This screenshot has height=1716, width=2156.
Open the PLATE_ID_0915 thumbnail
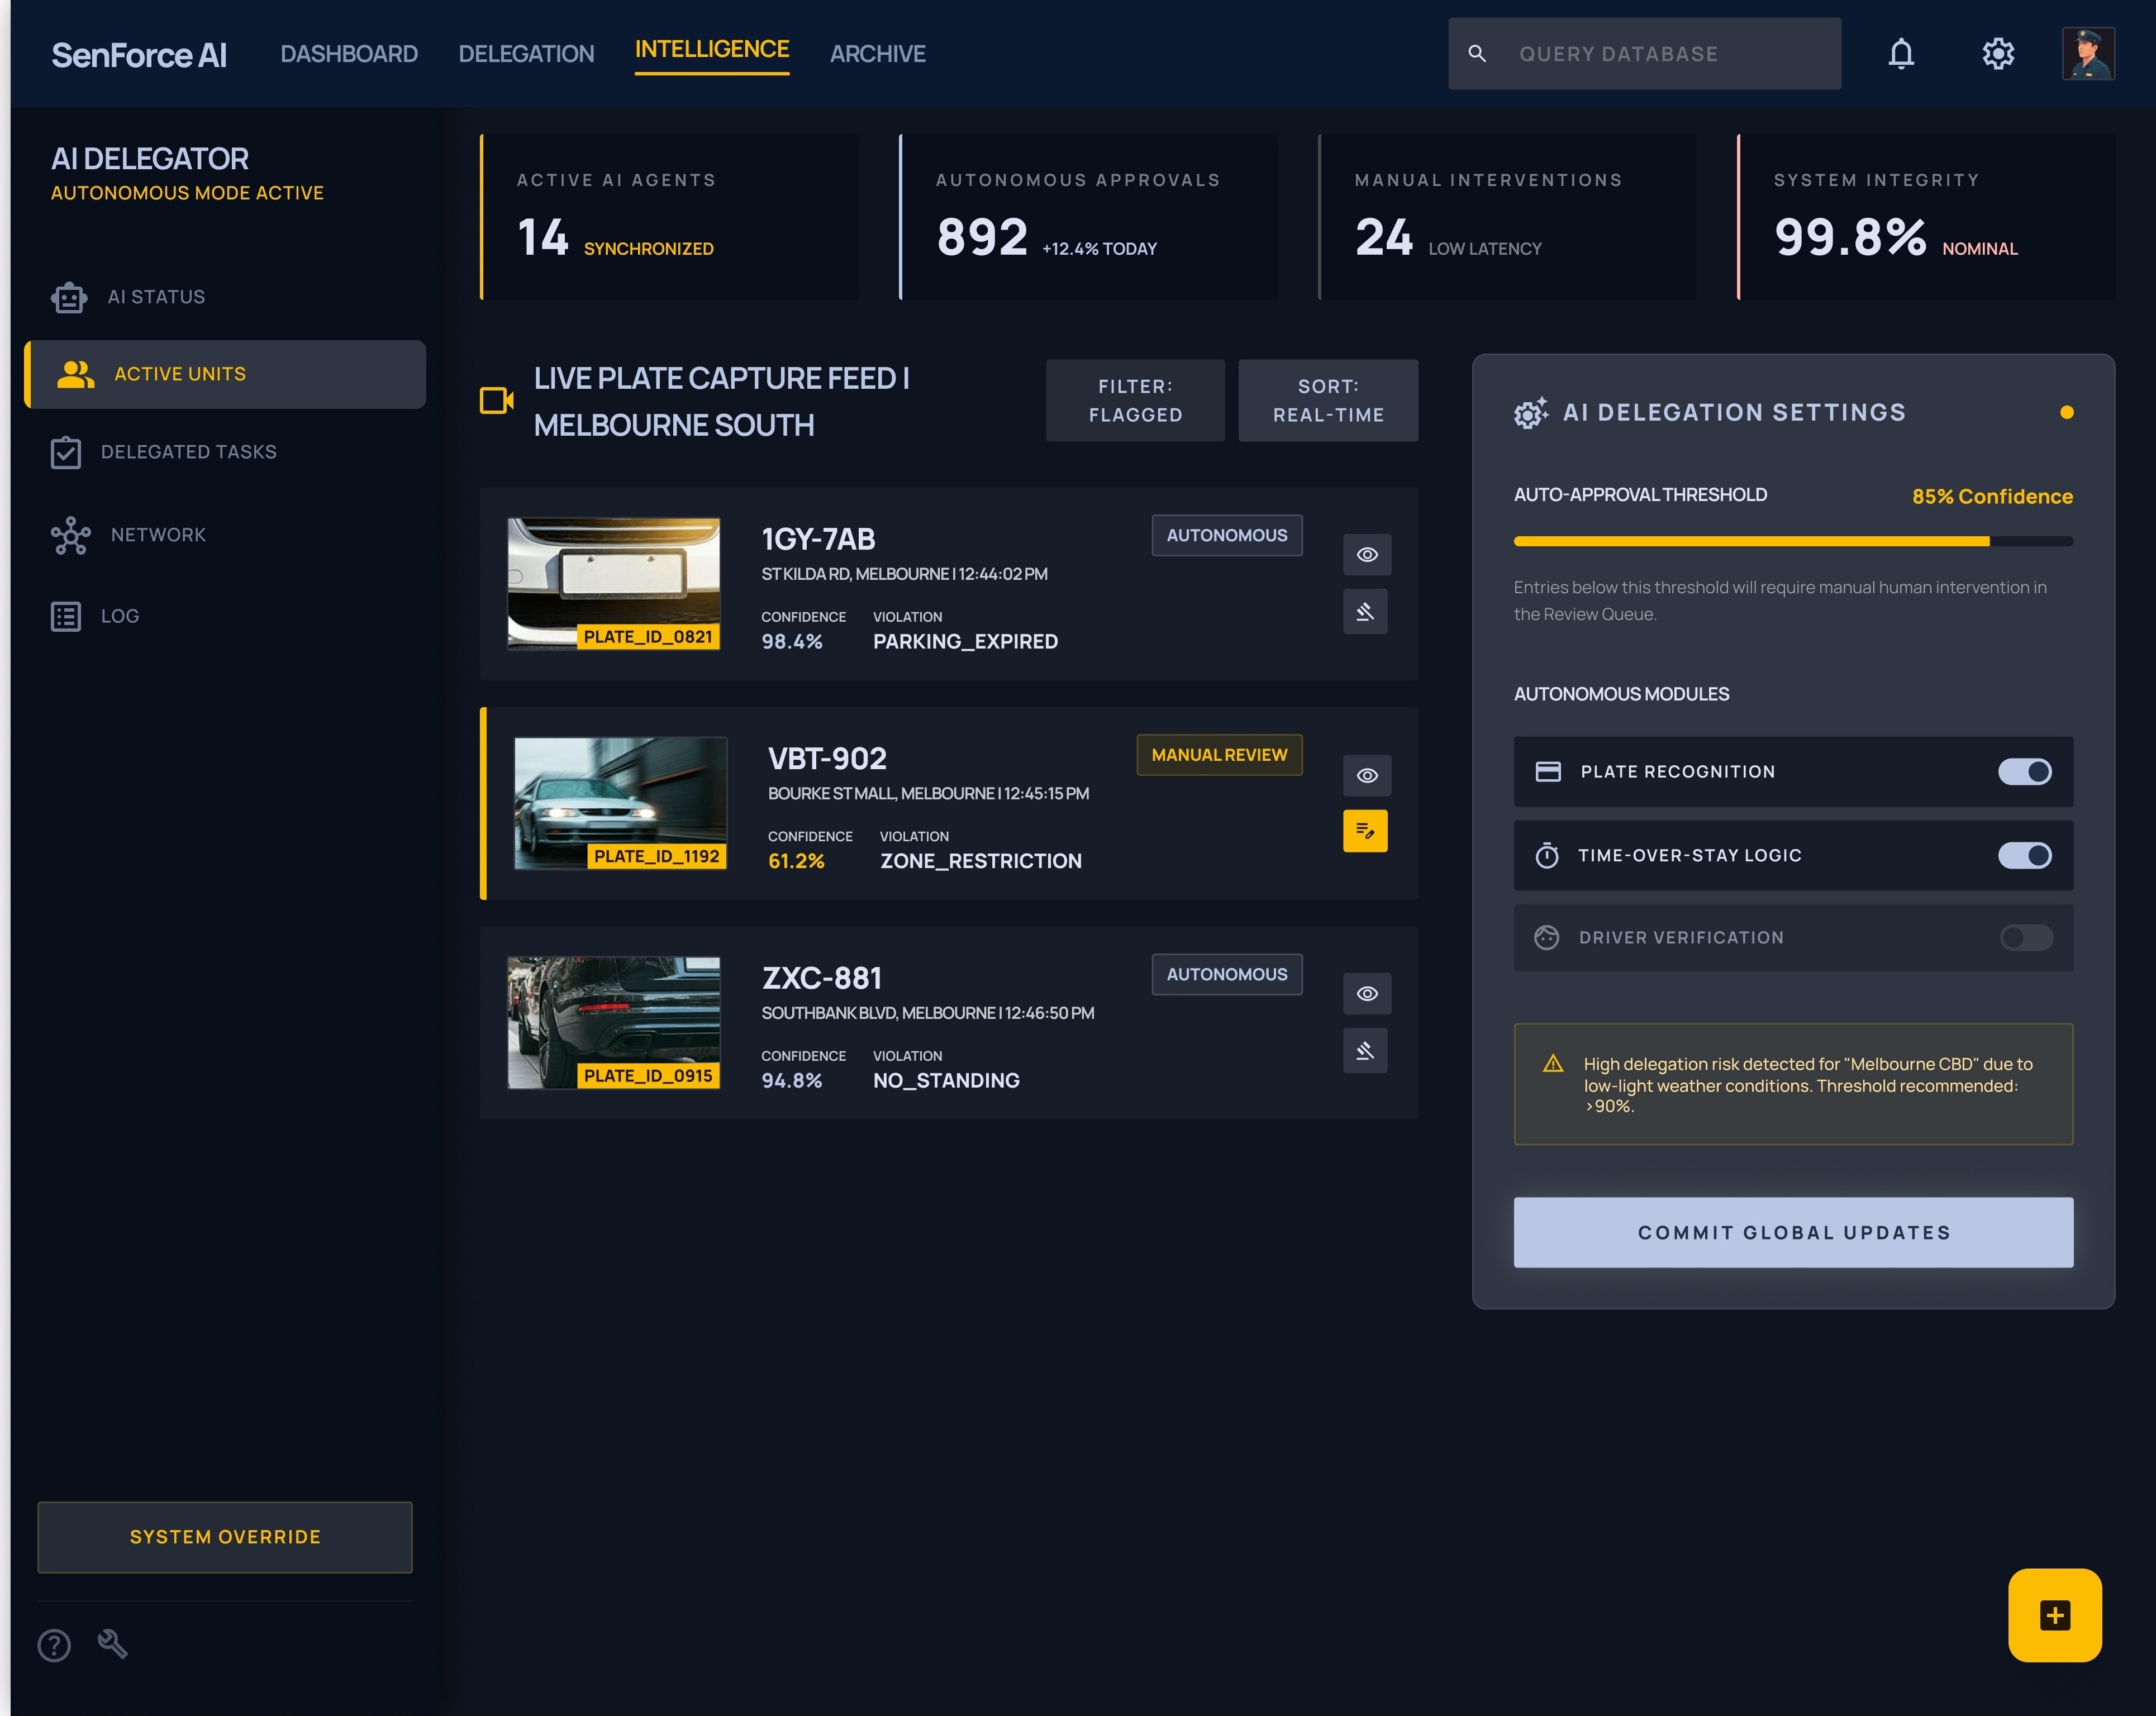pyautogui.click(x=614, y=1023)
